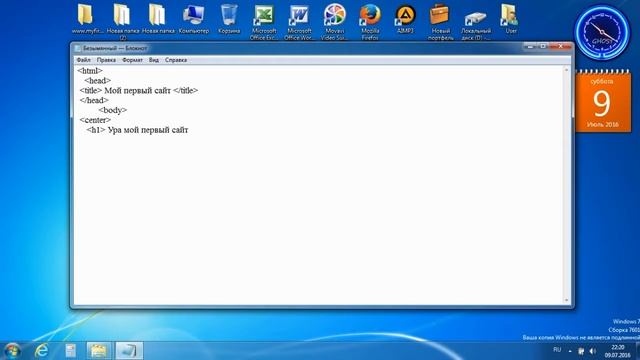Place cursor in the <html> line
The height and width of the screenshot is (360, 640).
click(x=90, y=71)
